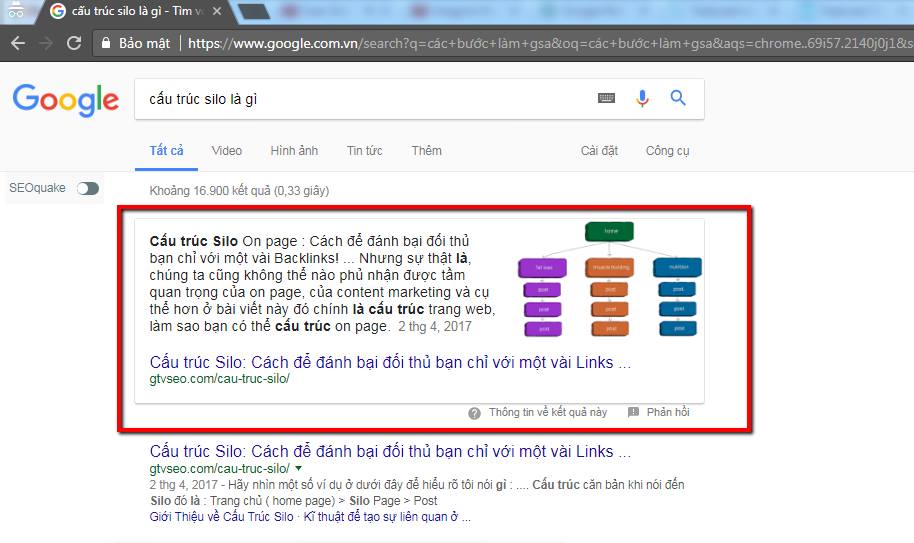Open sitelink 'Kĩ thuật để tạo sự liên quan ở'

(x=381, y=517)
